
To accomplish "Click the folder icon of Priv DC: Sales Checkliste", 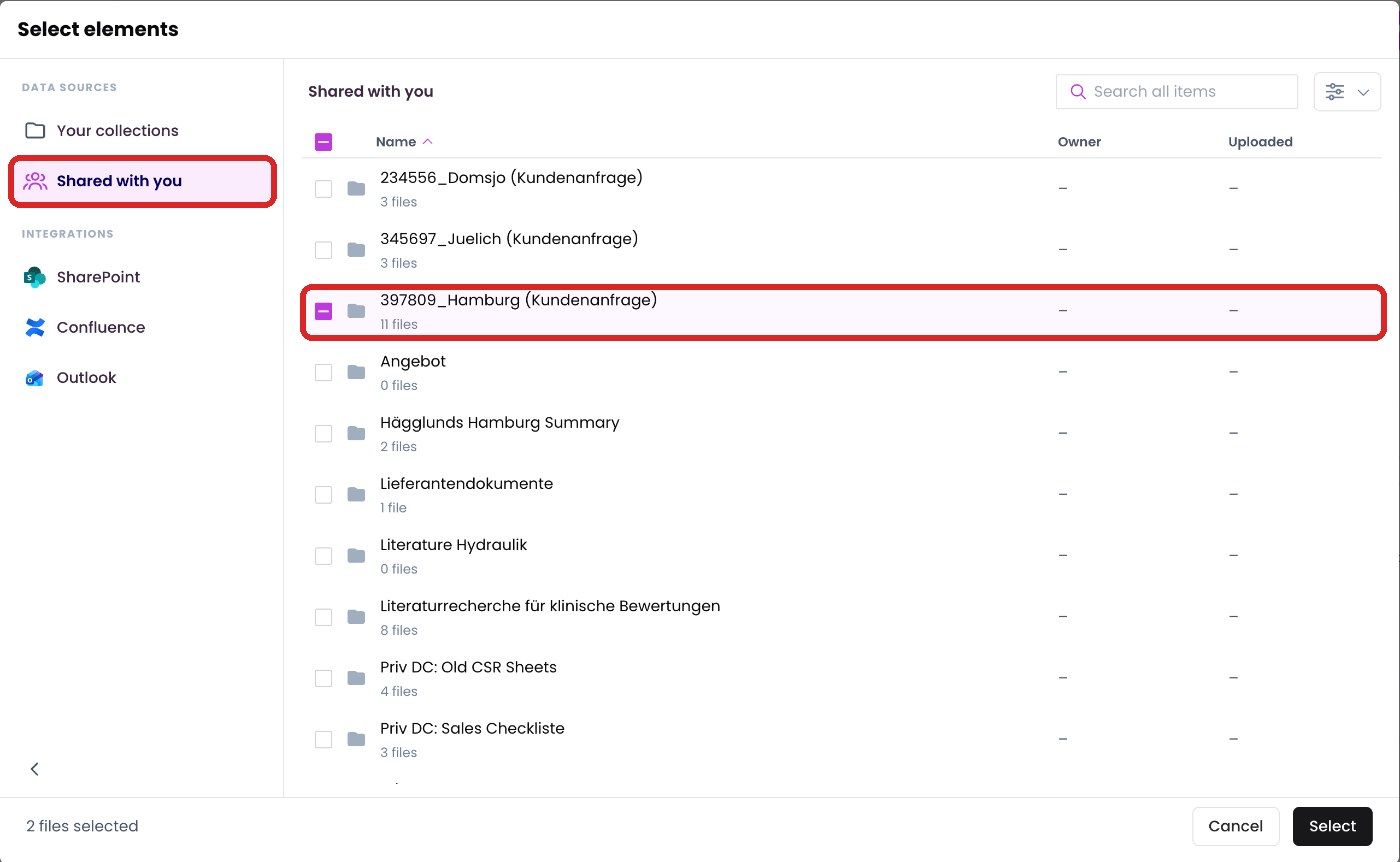I will (x=356, y=739).
